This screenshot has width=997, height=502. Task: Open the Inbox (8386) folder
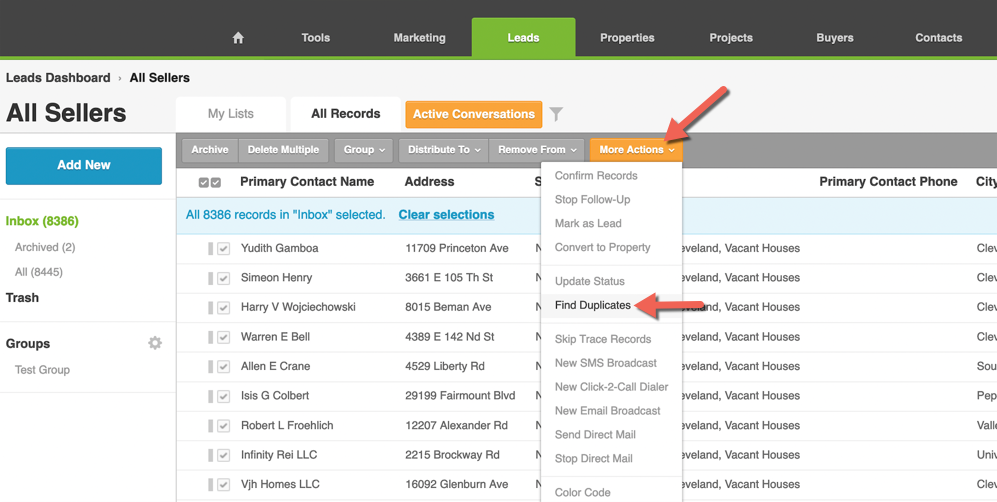42,221
